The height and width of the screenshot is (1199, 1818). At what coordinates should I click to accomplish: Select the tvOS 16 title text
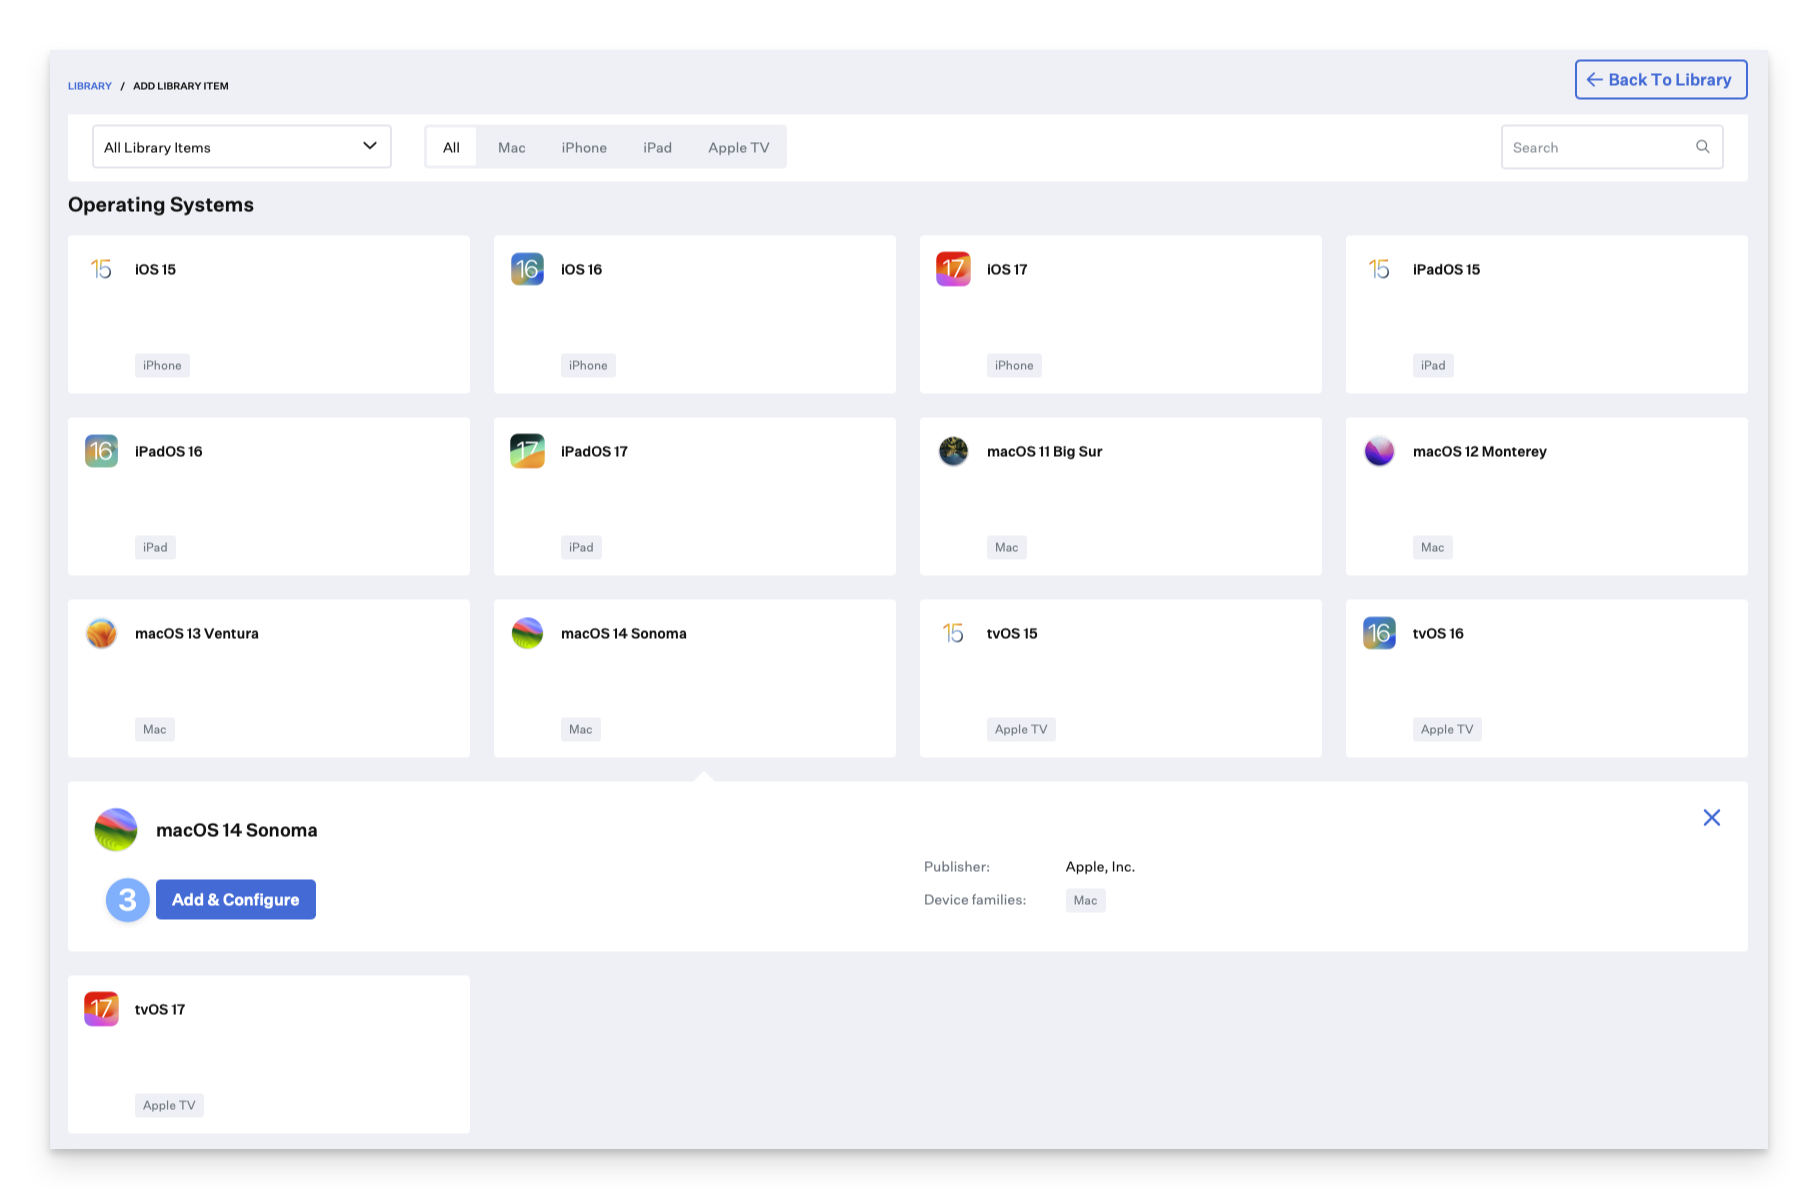click(x=1438, y=633)
